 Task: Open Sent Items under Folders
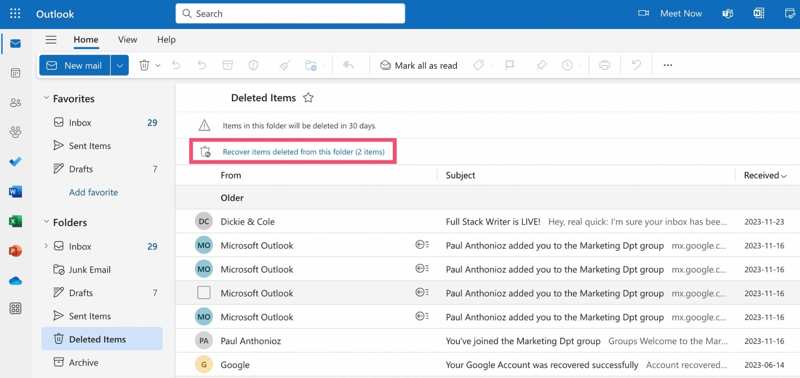102,316
